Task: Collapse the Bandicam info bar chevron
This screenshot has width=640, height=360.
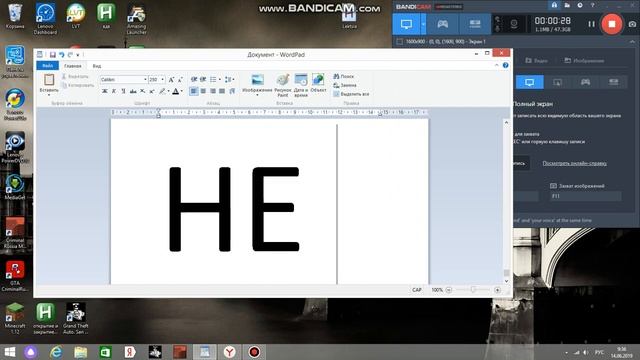Action: [x=632, y=42]
